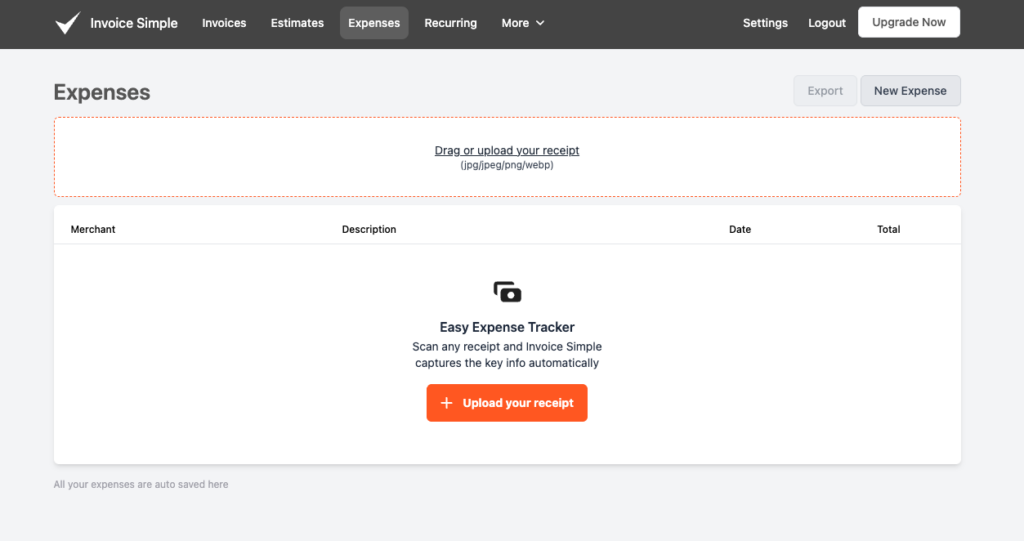Click the Upgrade Now button
Image resolution: width=1024 pixels, height=541 pixels.
(909, 22)
